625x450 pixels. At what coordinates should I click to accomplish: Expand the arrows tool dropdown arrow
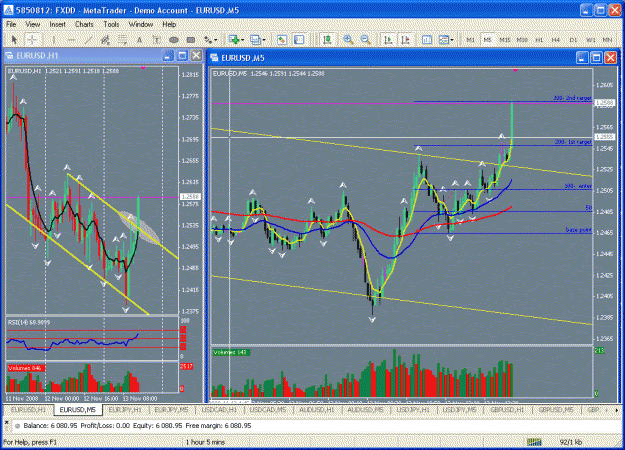(216, 40)
